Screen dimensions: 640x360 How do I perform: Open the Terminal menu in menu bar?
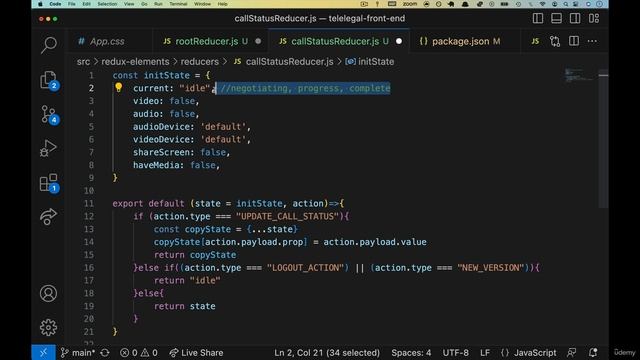(178, 4)
